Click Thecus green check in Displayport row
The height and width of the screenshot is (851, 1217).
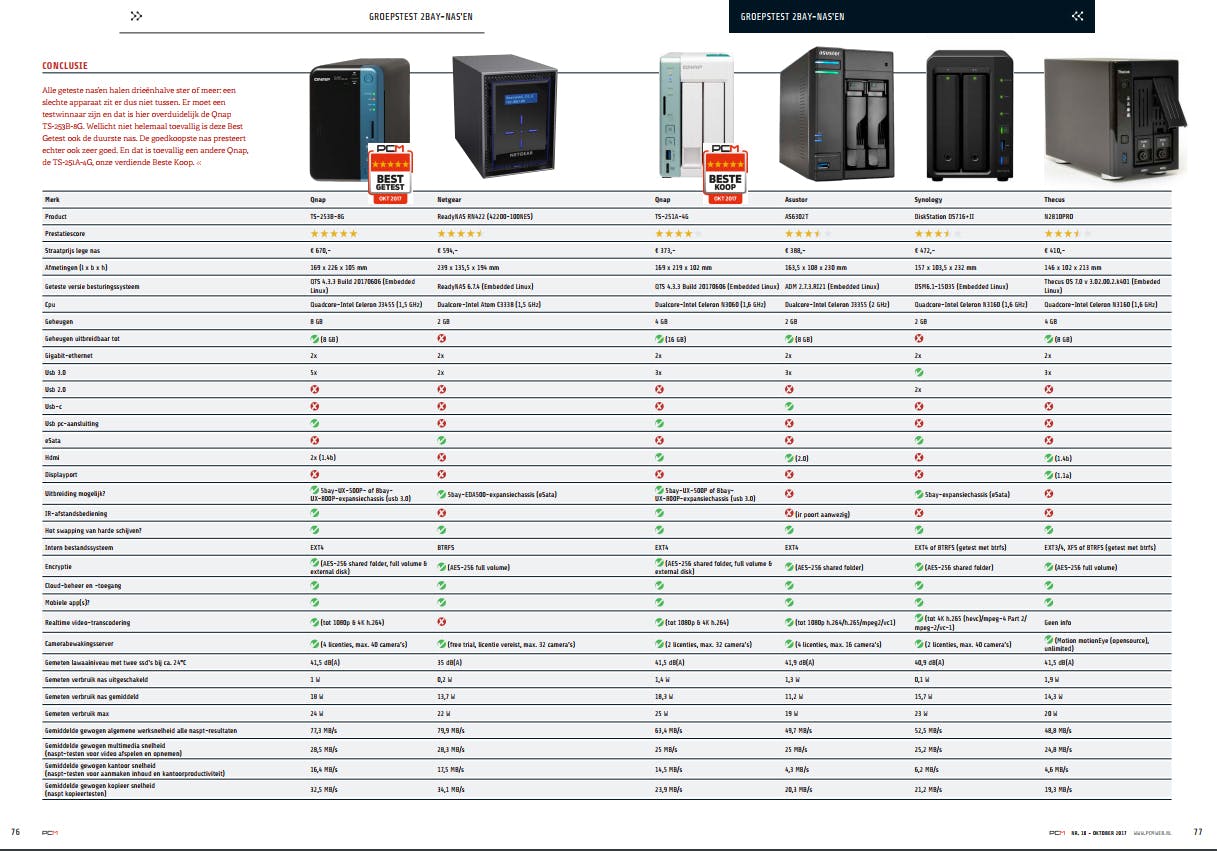click(x=1048, y=474)
